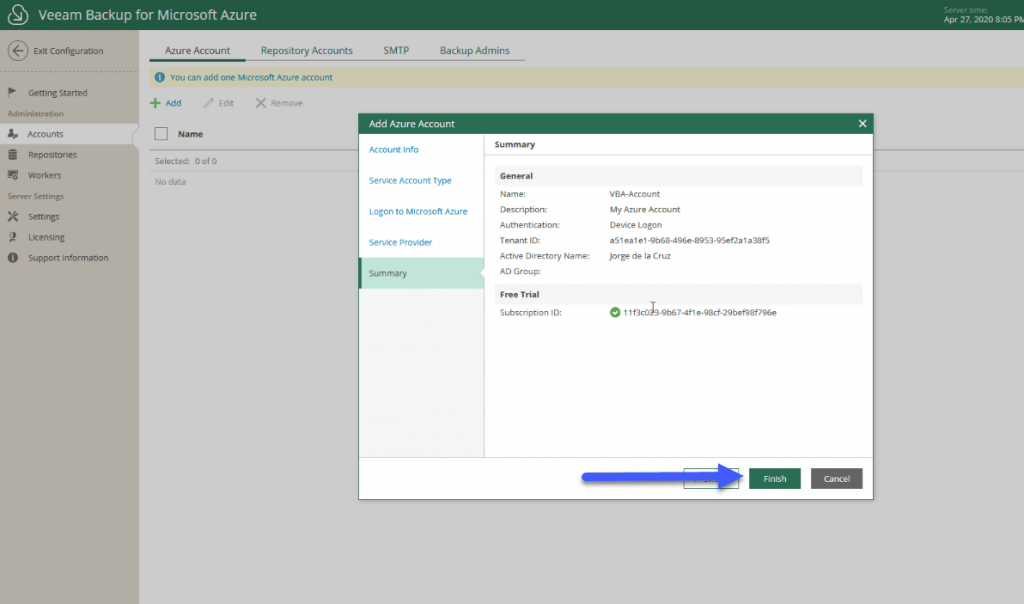
Task: Open the Backup Admins tab
Action: [x=474, y=50]
